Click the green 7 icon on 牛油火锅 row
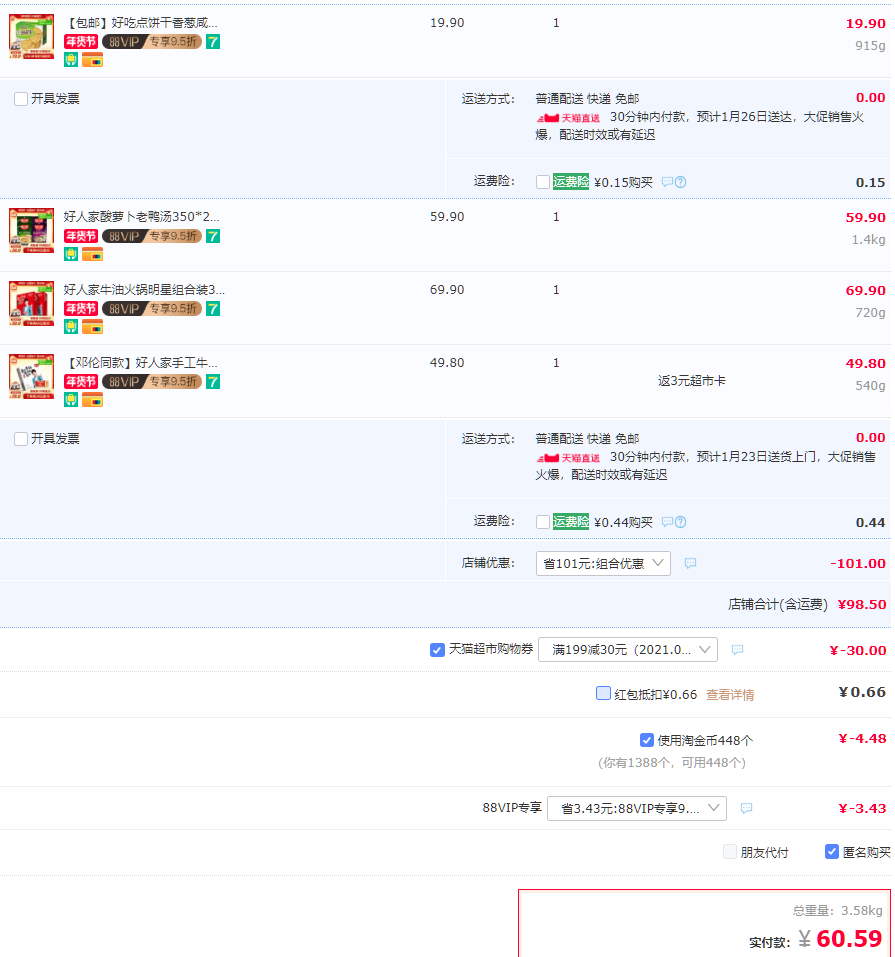 coord(212,309)
